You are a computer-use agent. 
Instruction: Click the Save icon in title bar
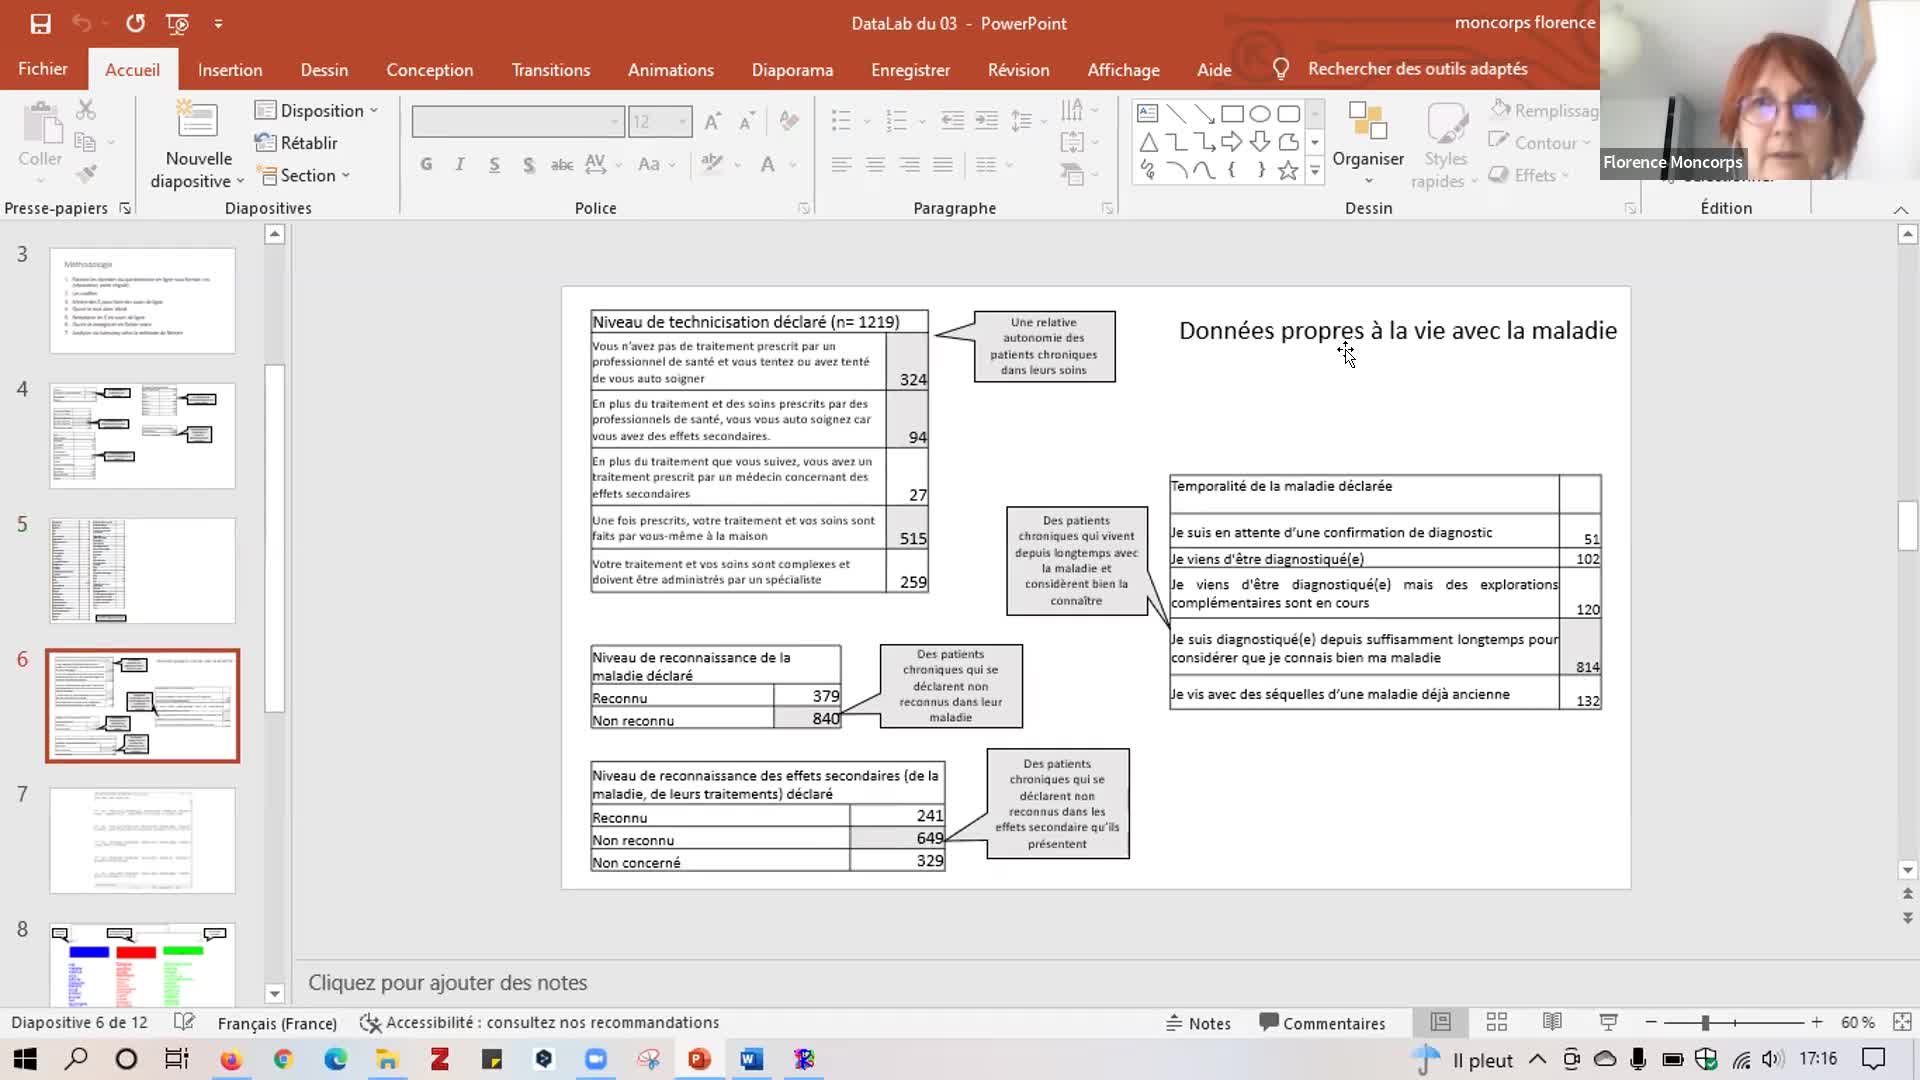pyautogui.click(x=40, y=23)
